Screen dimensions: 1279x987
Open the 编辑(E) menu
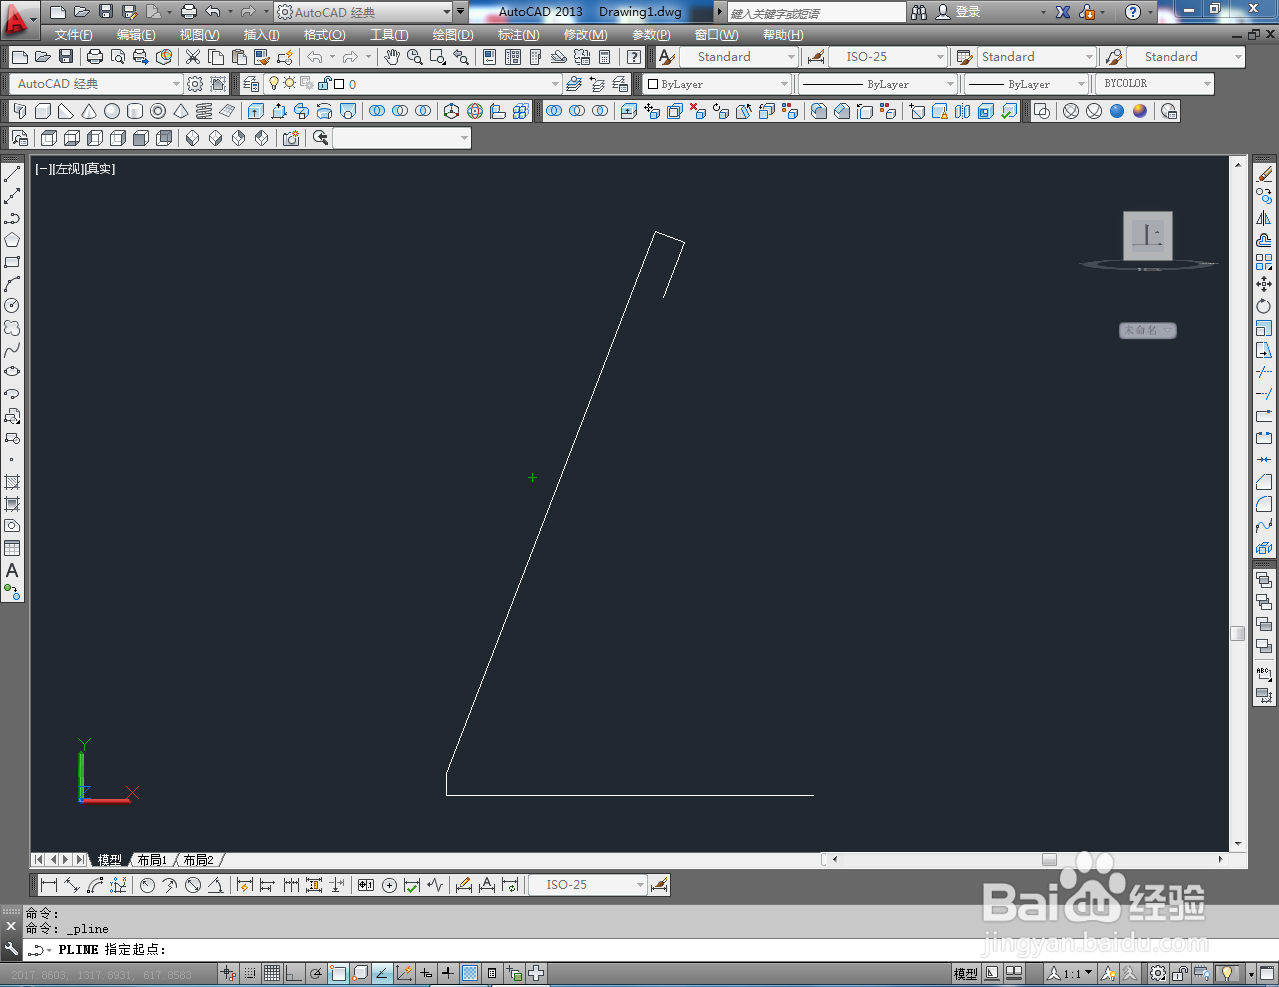point(136,35)
